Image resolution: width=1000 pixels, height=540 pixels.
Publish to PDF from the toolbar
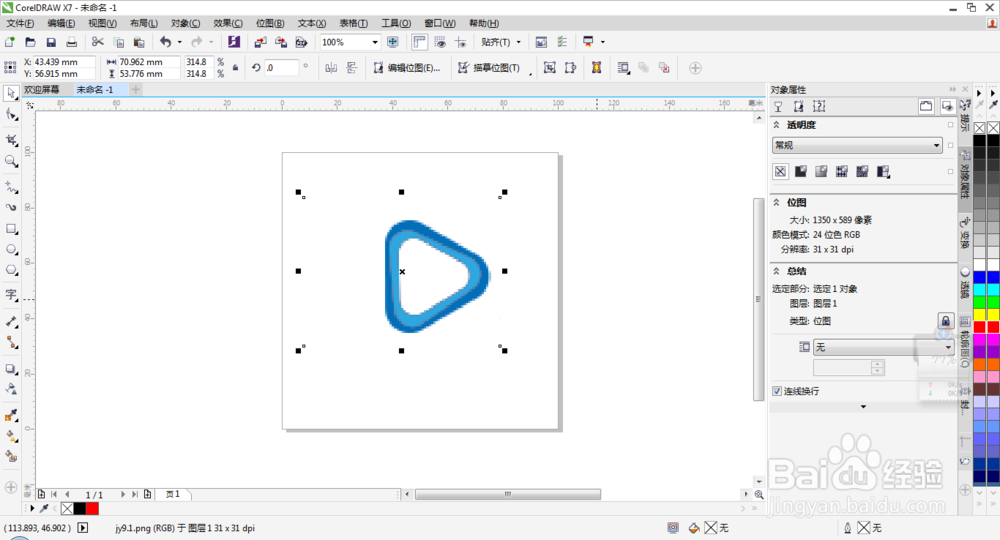click(301, 42)
